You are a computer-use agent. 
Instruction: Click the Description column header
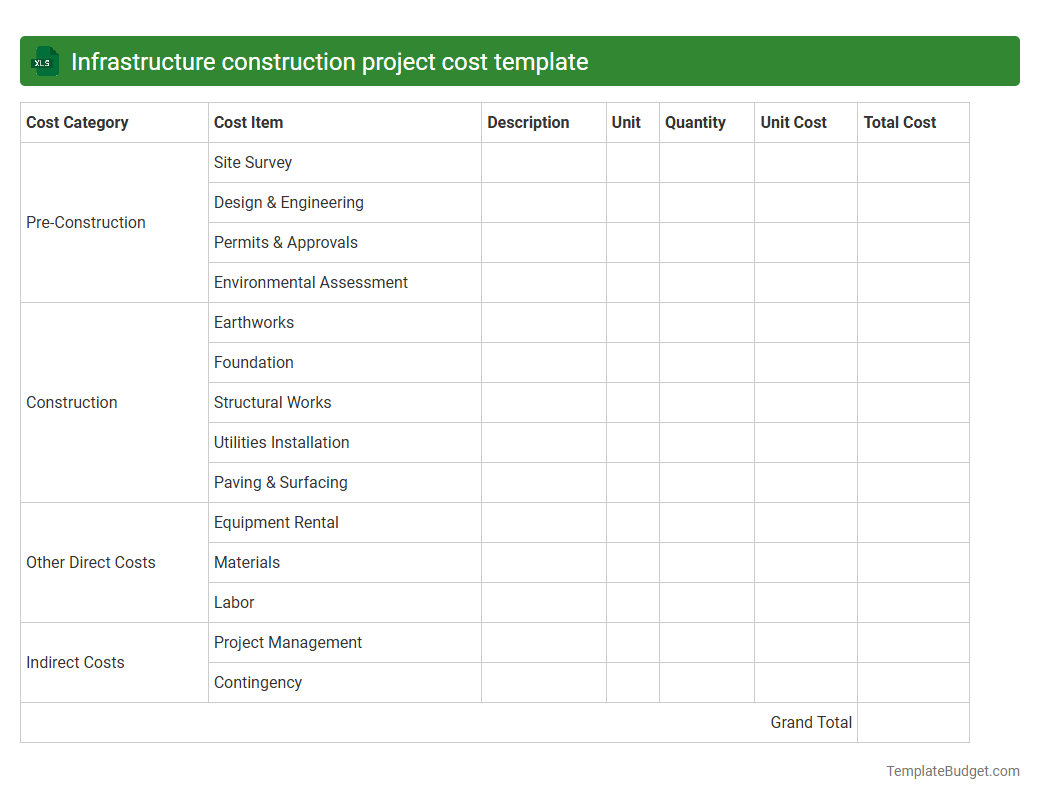528,122
